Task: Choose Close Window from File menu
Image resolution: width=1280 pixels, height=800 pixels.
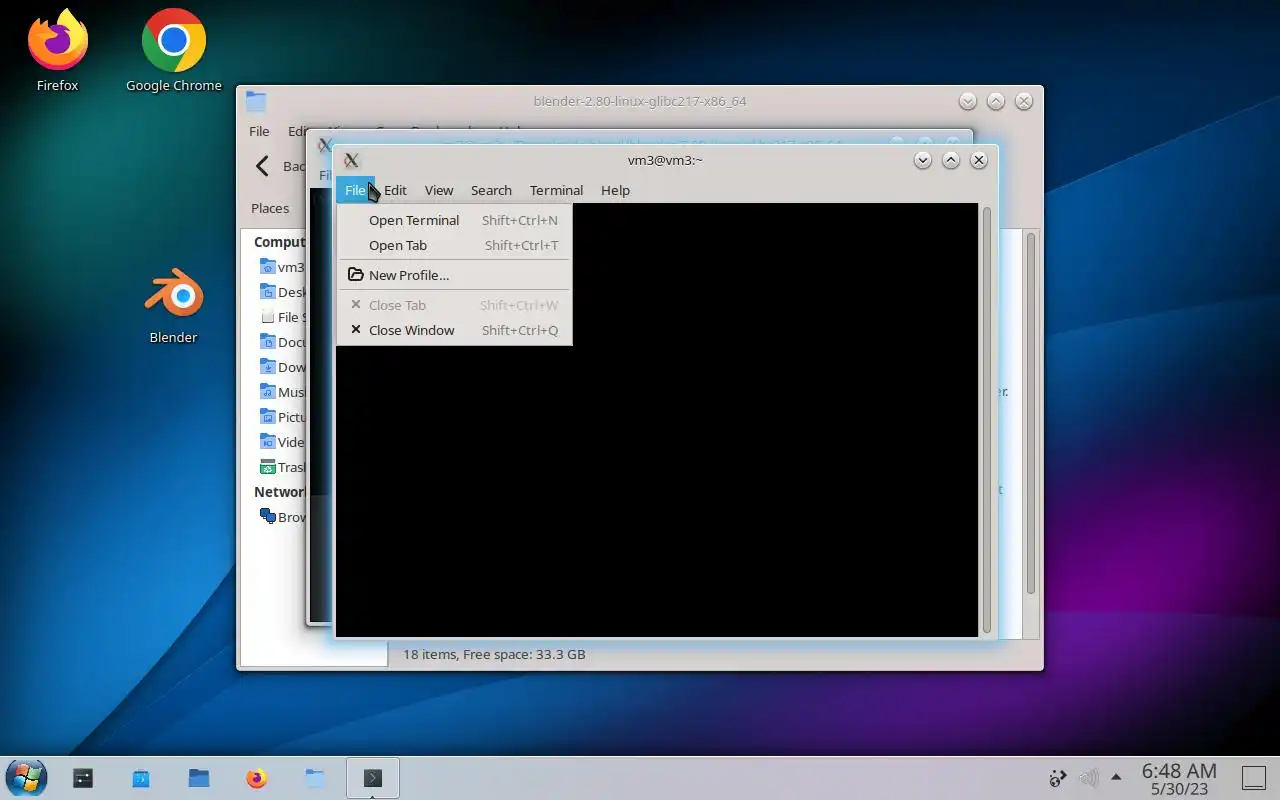Action: click(x=455, y=330)
